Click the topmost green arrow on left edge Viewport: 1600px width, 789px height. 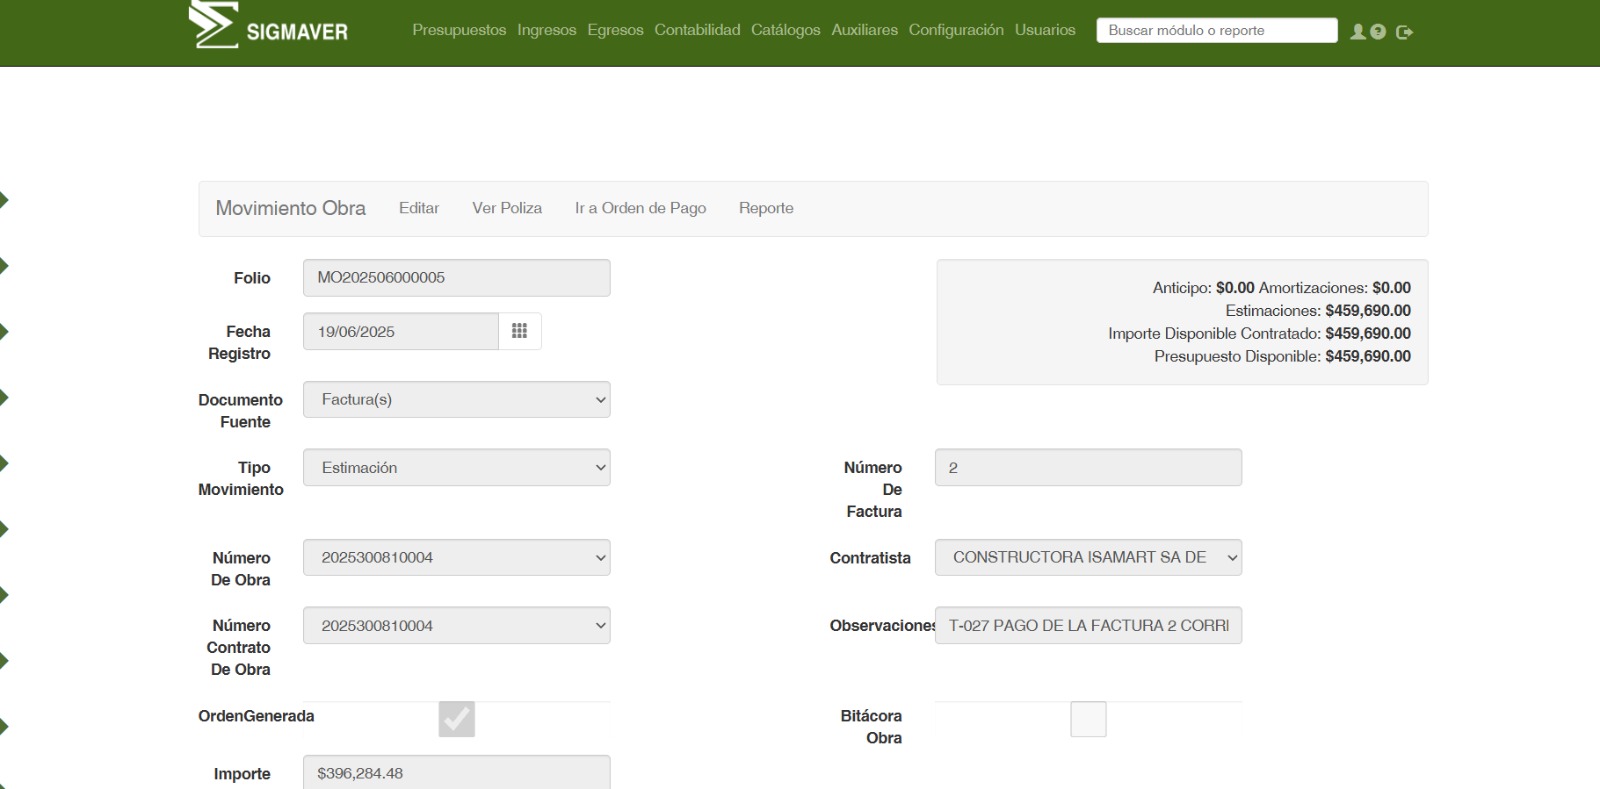tap(4, 200)
